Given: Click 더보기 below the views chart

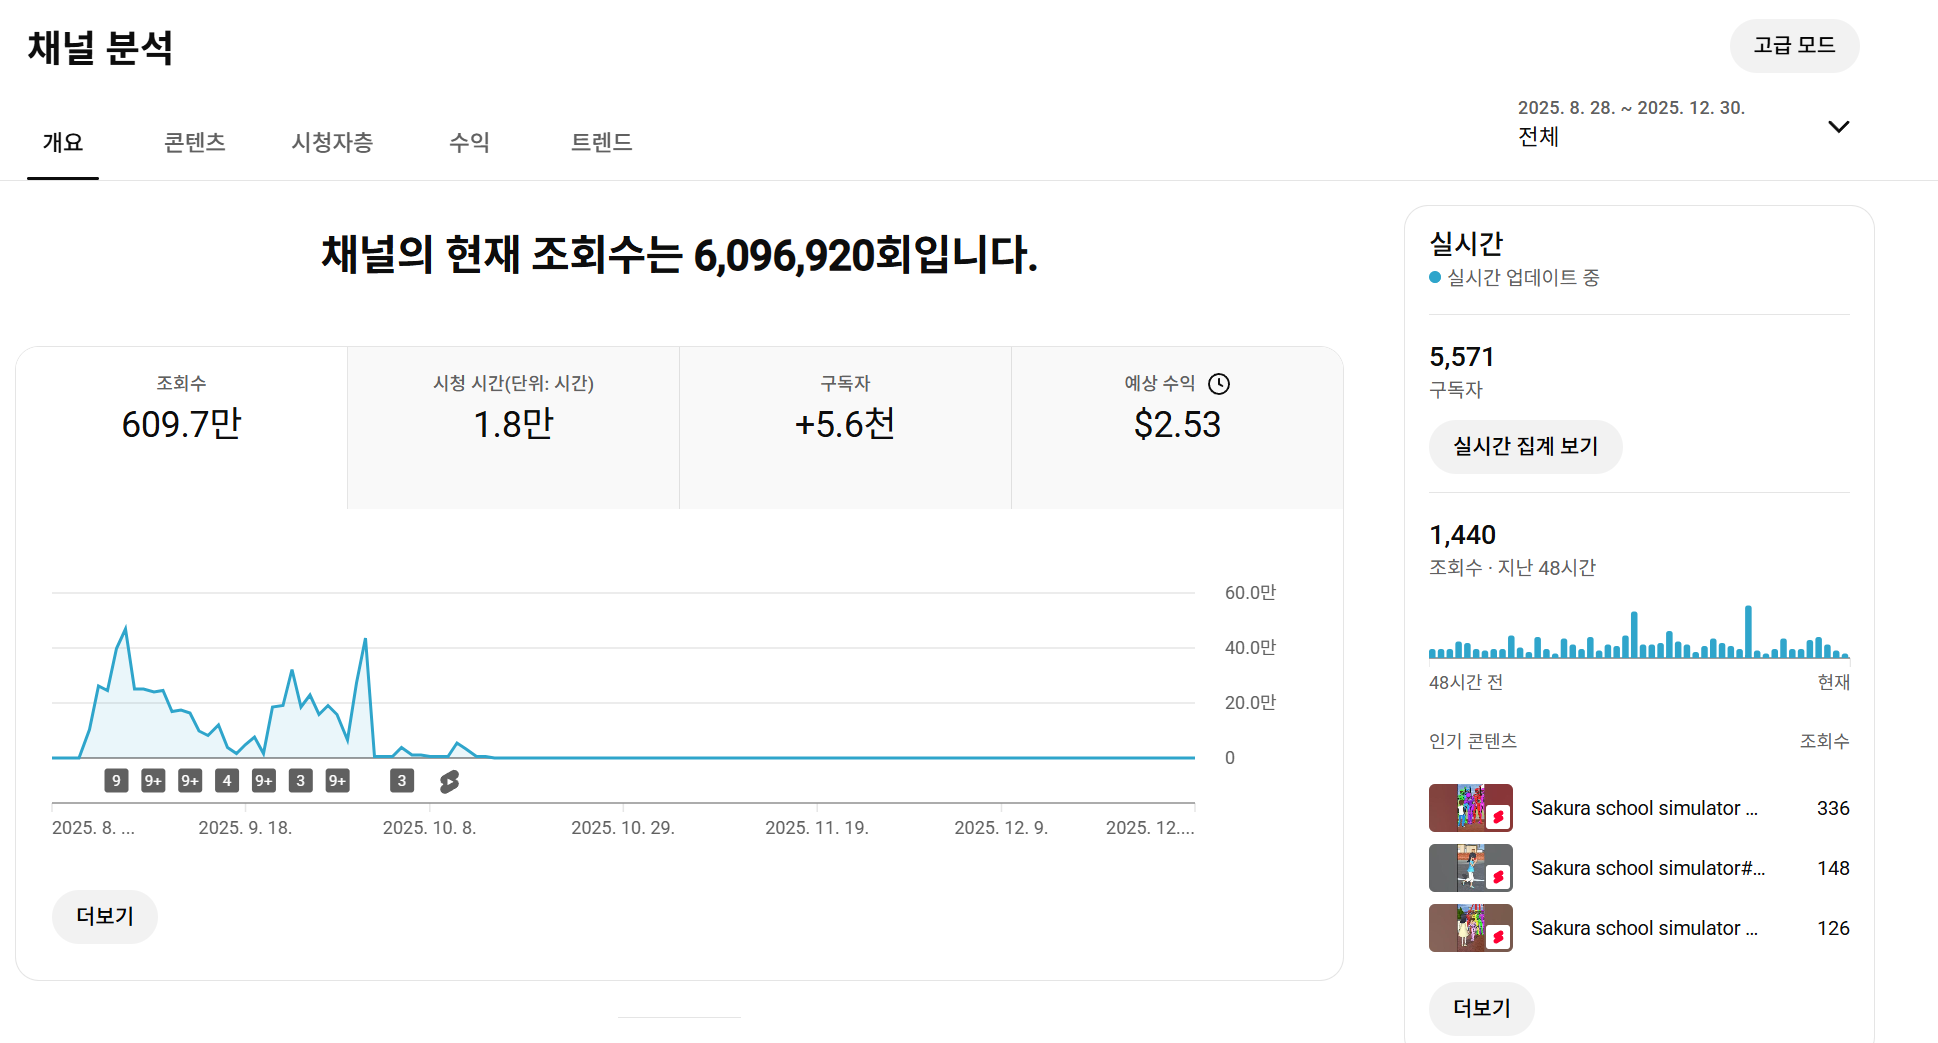Looking at the screenshot, I should click(x=105, y=916).
